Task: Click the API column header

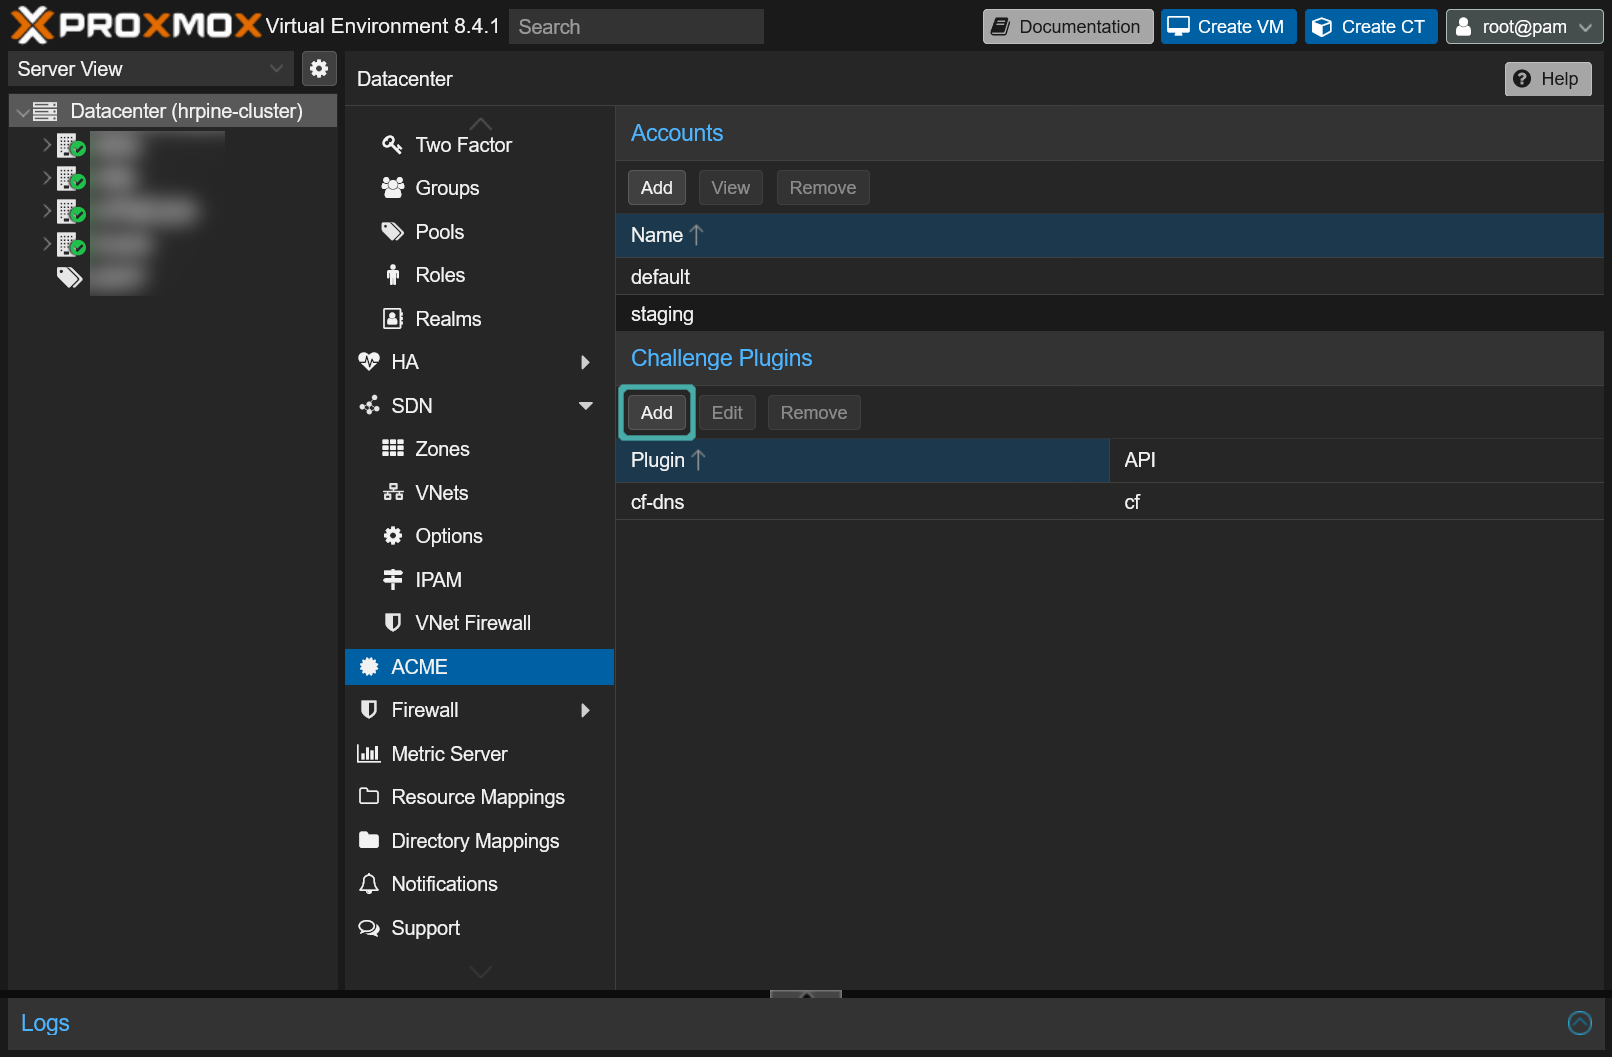Action: point(1357,460)
